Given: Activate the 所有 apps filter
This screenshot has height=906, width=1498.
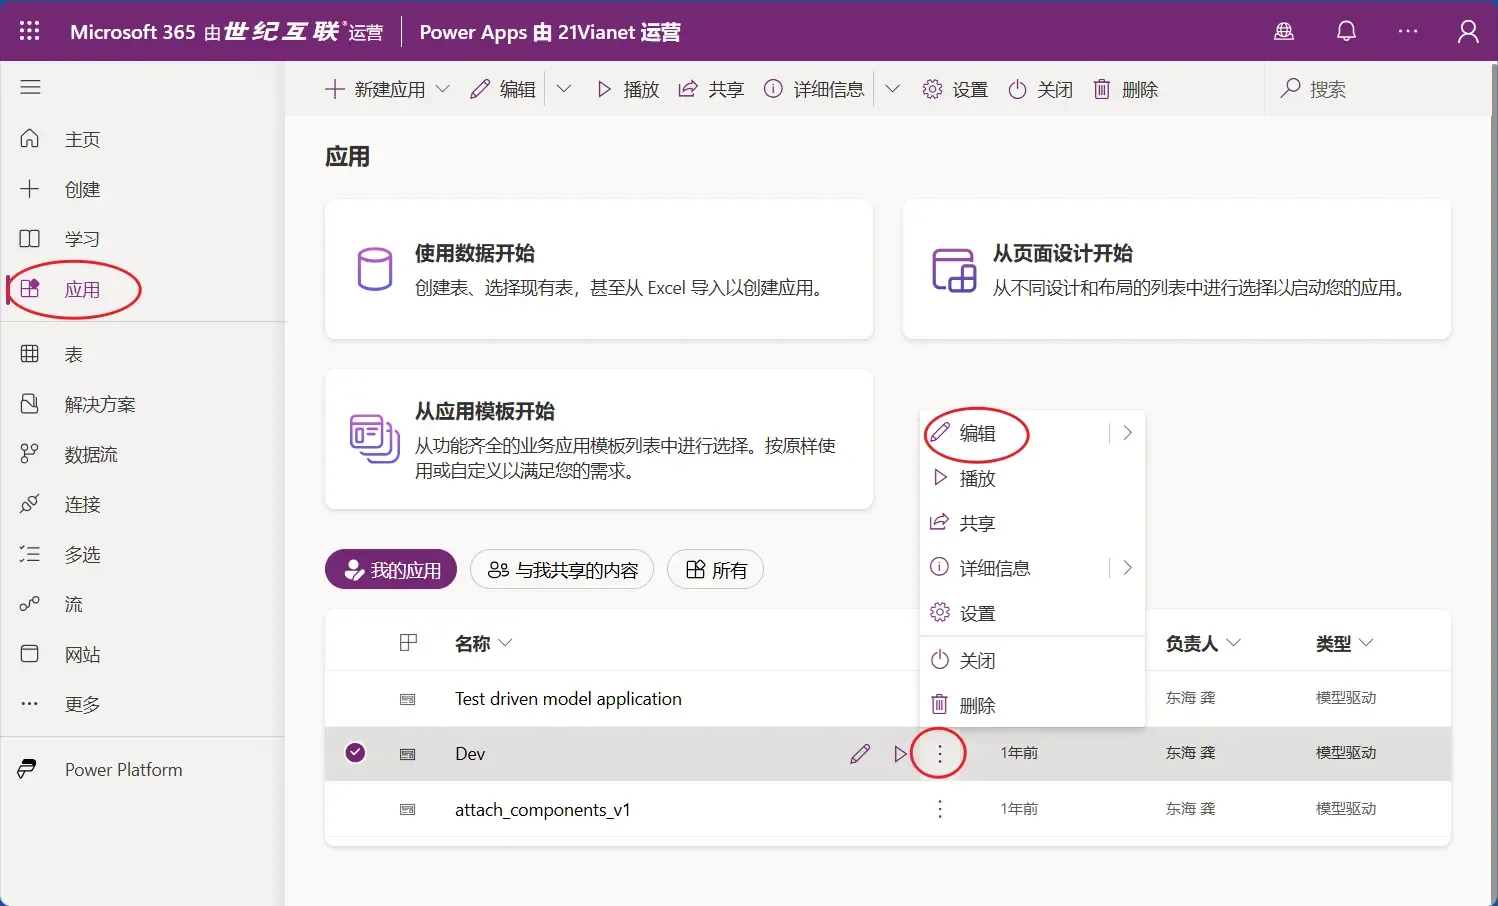Looking at the screenshot, I should click(x=715, y=569).
